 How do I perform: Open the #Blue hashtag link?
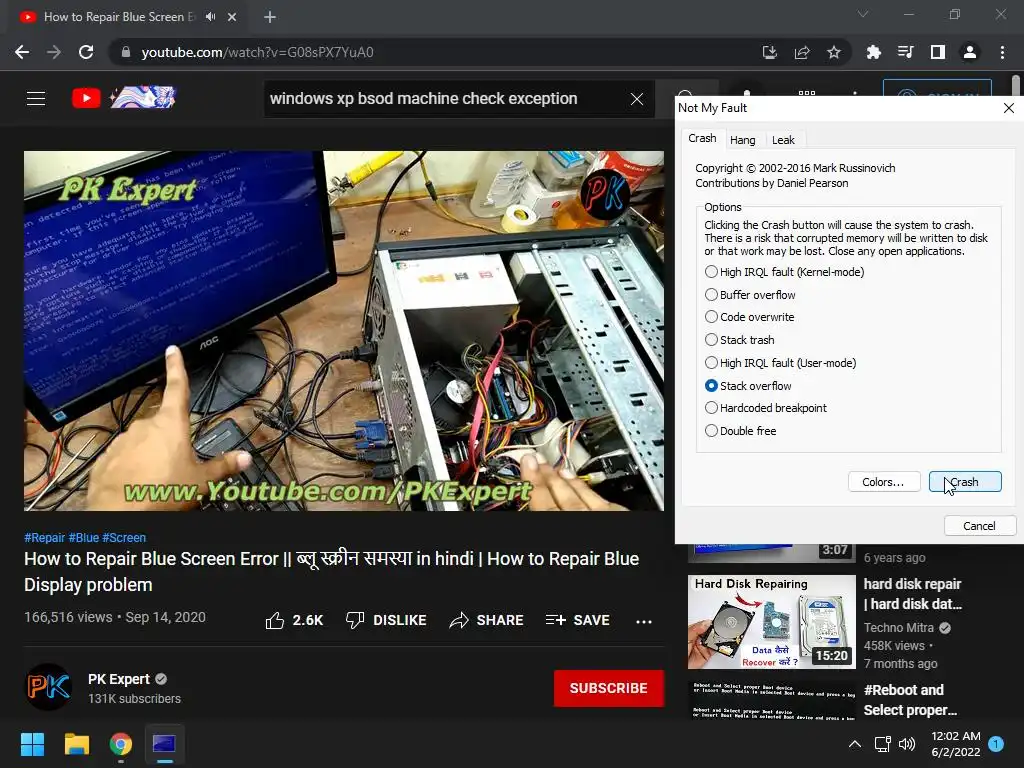click(84, 537)
